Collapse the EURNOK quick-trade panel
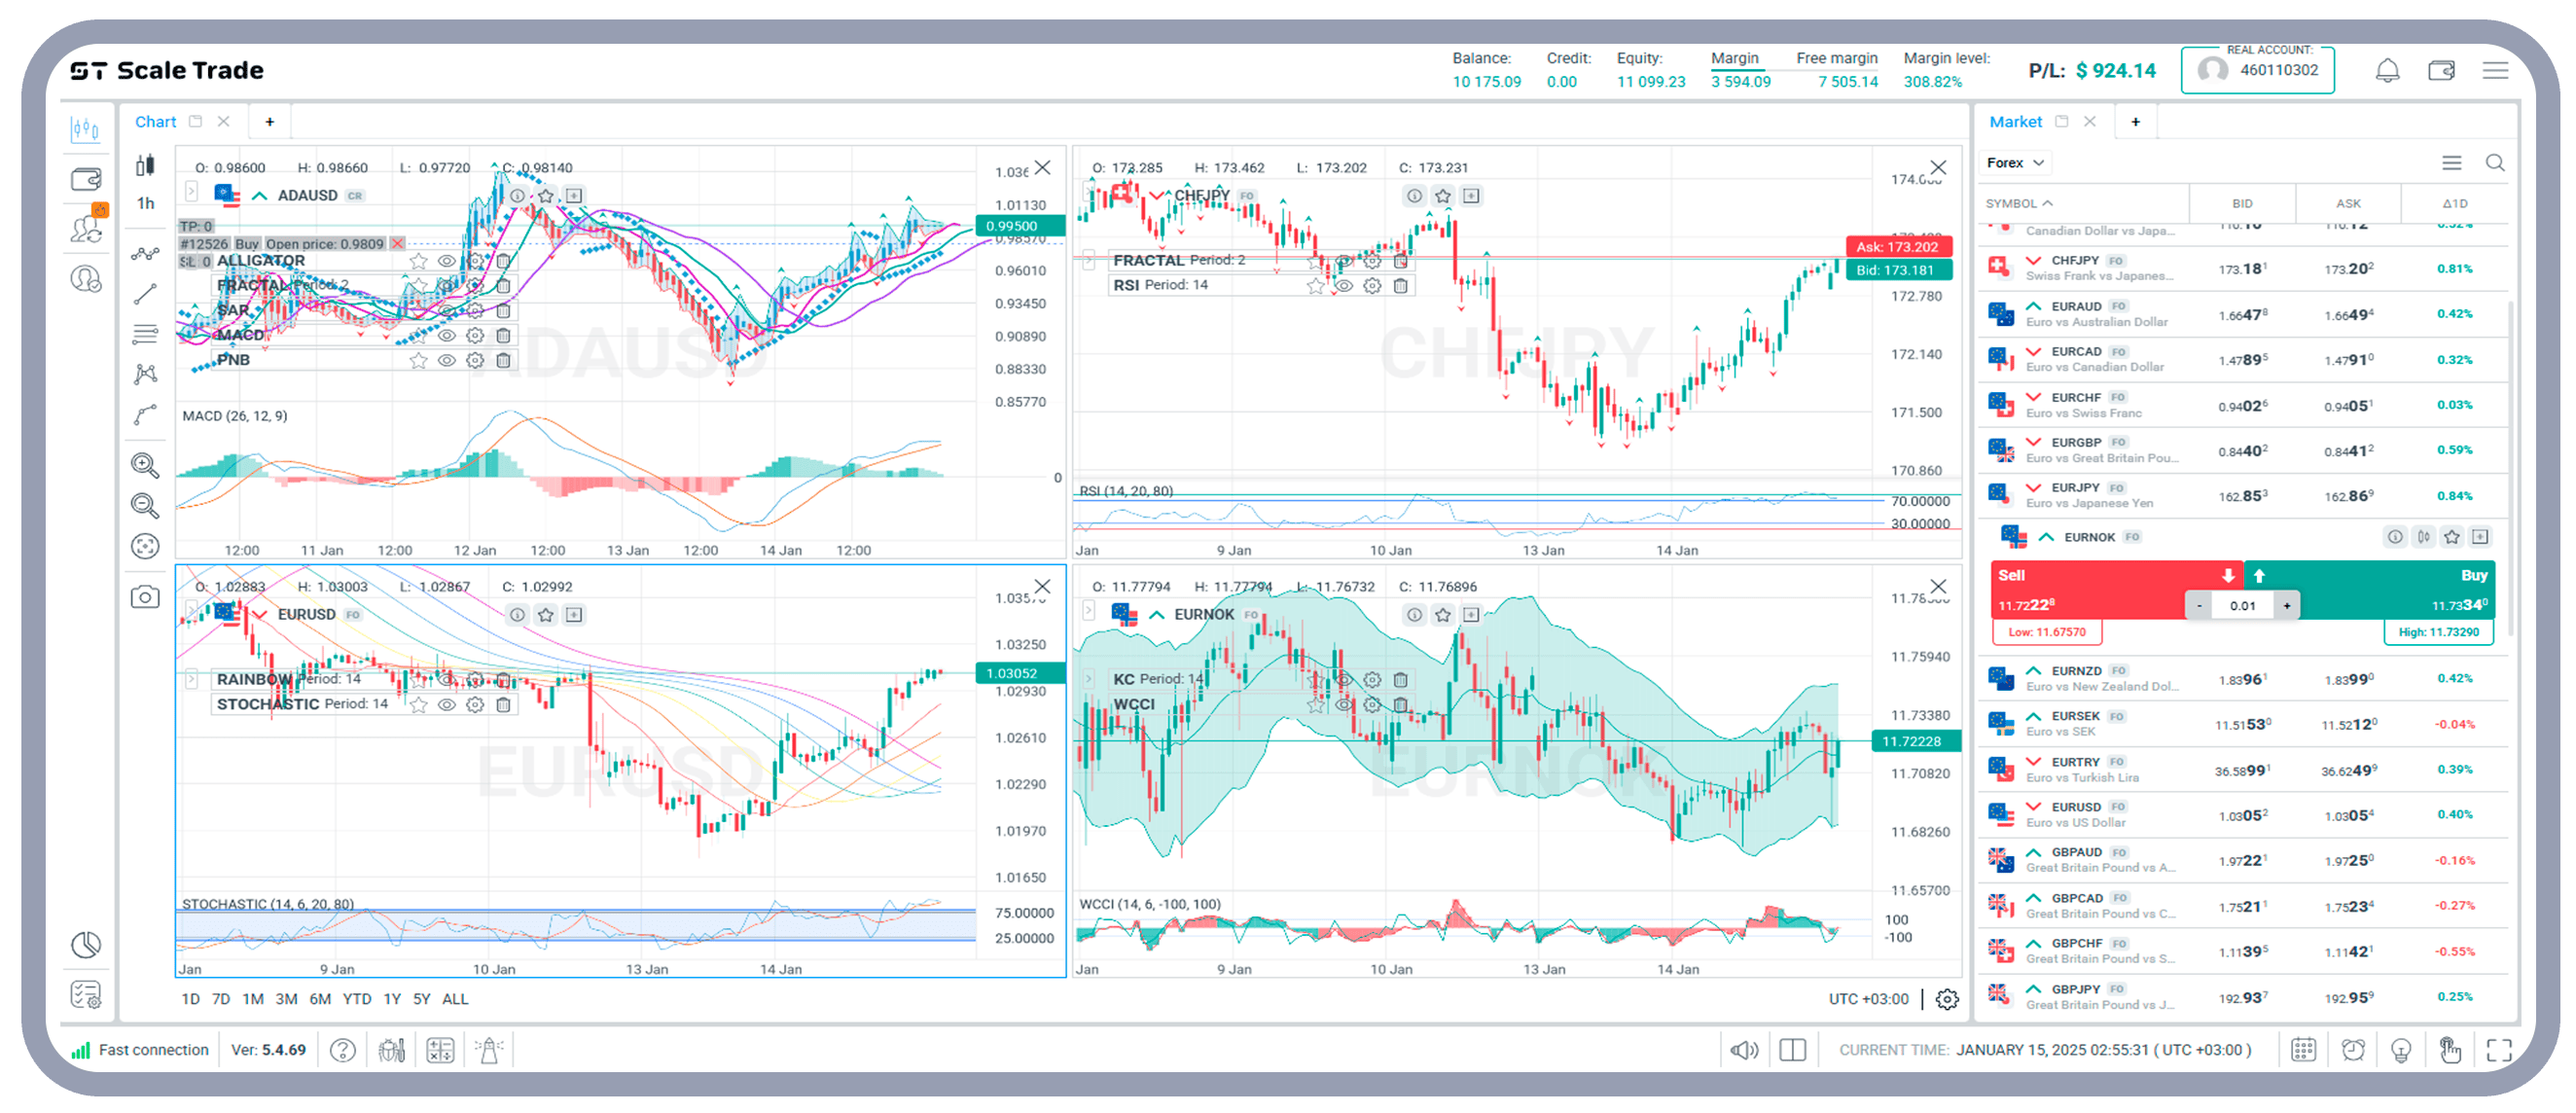This screenshot has width=2576, height=1113. [x=2046, y=537]
